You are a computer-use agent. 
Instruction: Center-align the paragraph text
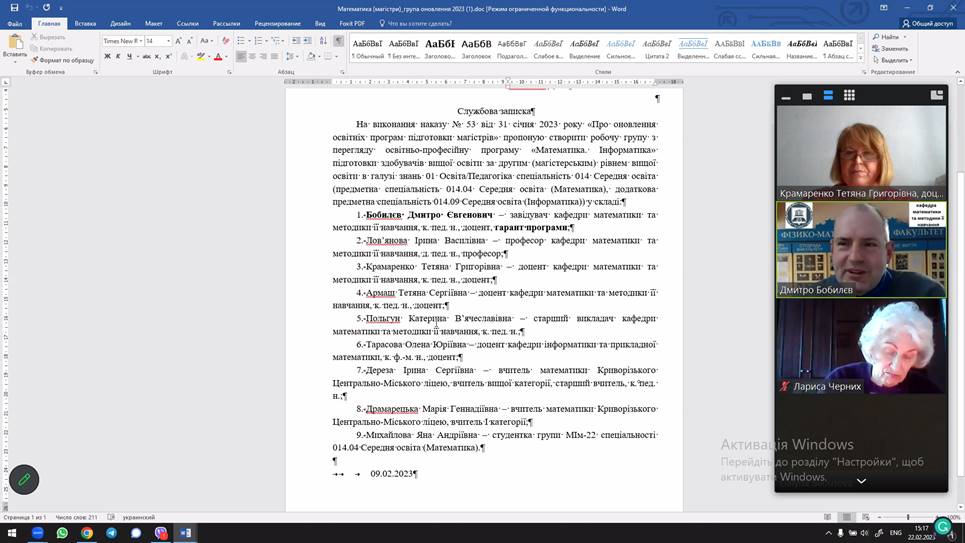(254, 57)
